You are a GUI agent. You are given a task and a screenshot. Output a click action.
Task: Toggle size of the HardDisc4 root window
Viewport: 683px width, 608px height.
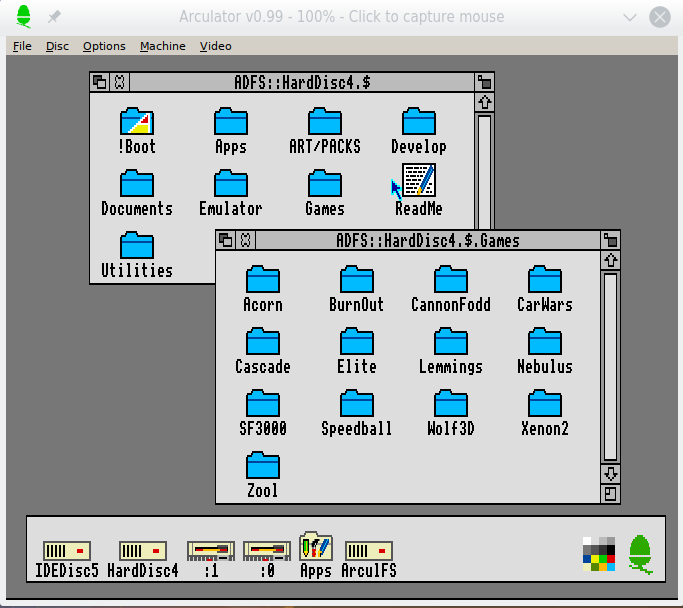485,82
